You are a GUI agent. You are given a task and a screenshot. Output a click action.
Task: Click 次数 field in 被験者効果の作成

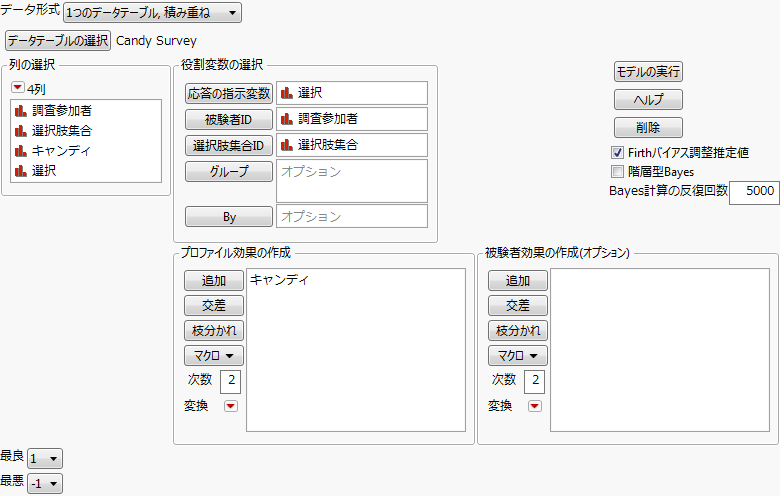pos(534,381)
